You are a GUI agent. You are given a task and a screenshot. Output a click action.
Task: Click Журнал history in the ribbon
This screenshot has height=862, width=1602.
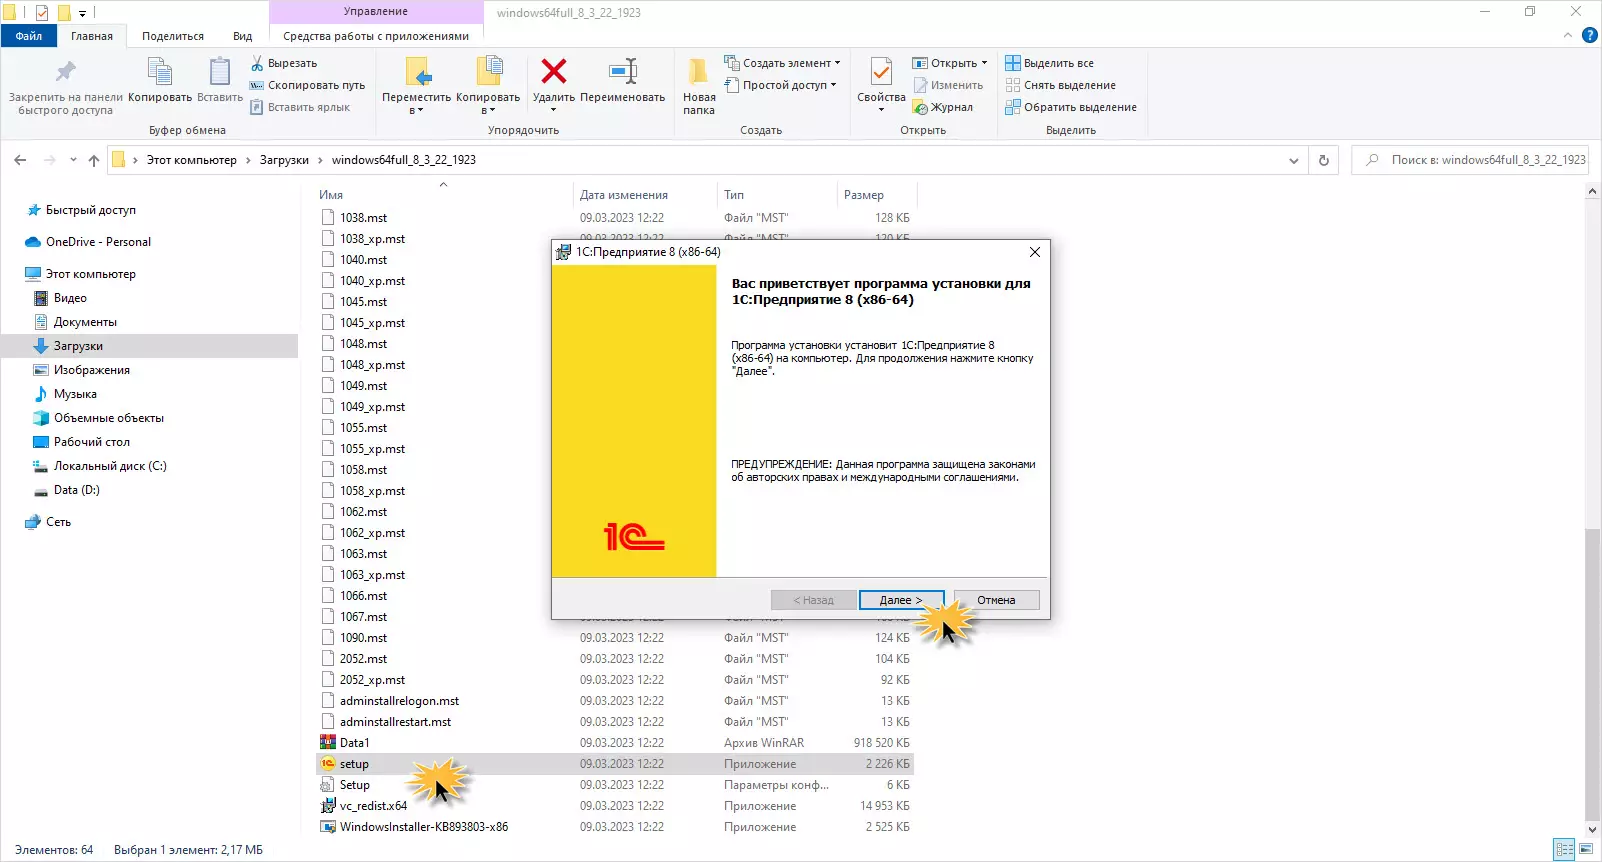pos(943,107)
